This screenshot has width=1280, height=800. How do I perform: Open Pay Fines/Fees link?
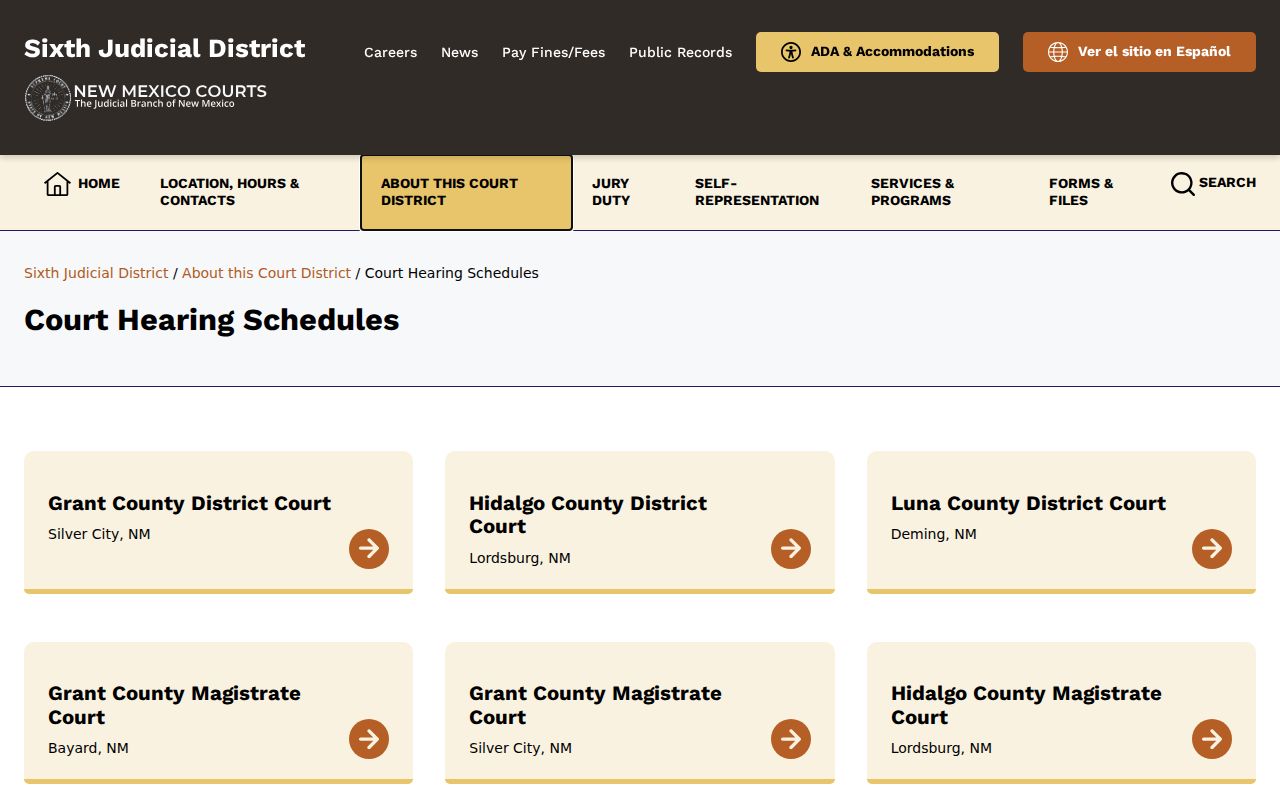pyautogui.click(x=553, y=52)
